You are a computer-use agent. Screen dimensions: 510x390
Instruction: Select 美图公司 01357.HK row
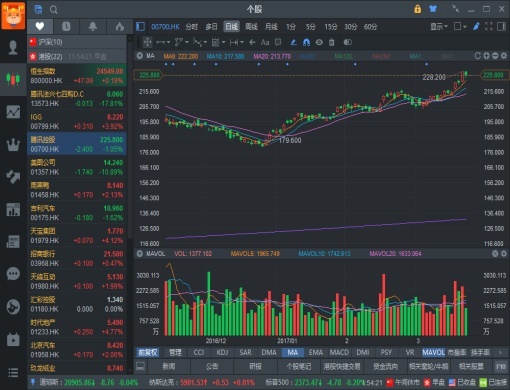point(77,167)
